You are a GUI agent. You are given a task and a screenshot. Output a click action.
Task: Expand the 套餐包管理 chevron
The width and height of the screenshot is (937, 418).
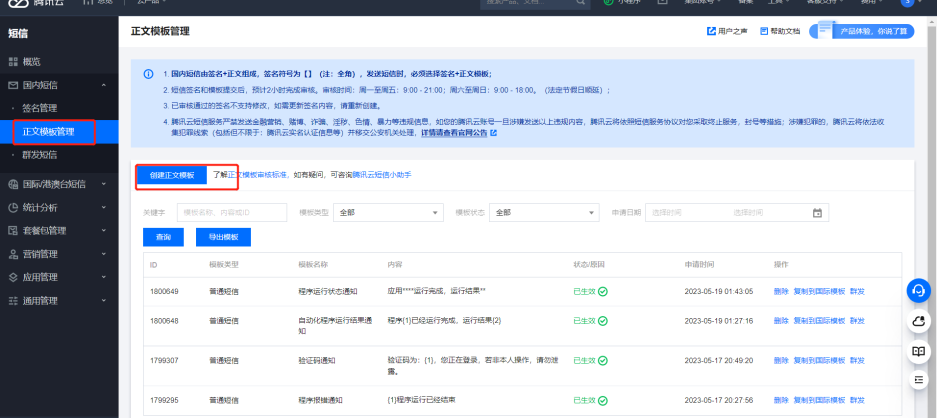(104, 231)
